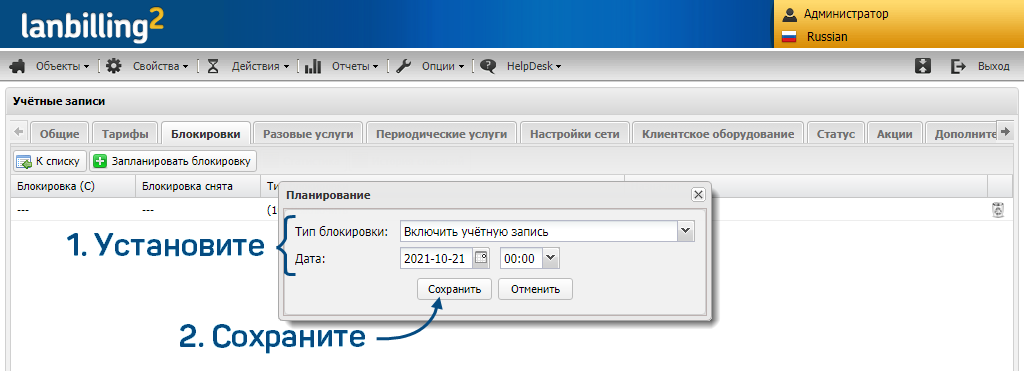Screen dimensions: 1024x371
Task: Click the Выход text link
Action: pyautogui.click(x=993, y=66)
